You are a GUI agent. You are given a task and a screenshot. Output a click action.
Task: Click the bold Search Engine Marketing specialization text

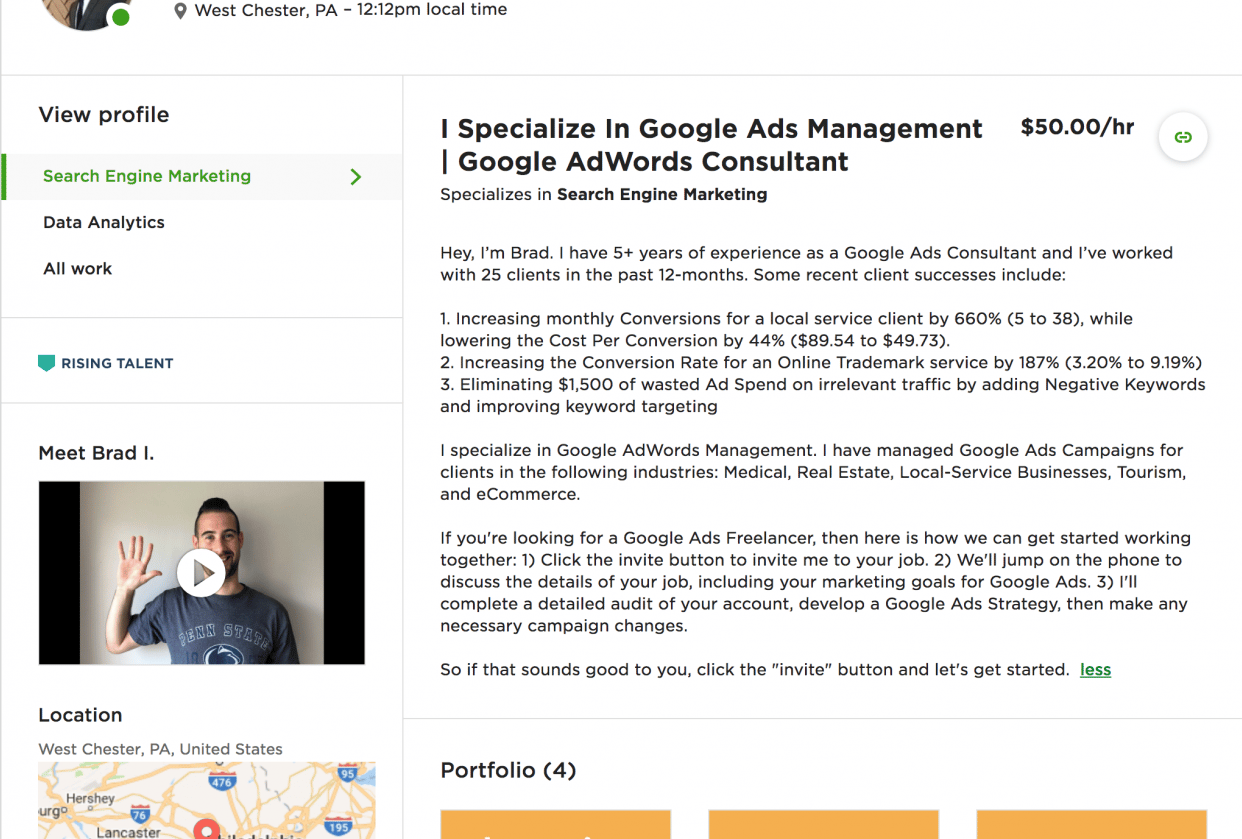point(662,195)
